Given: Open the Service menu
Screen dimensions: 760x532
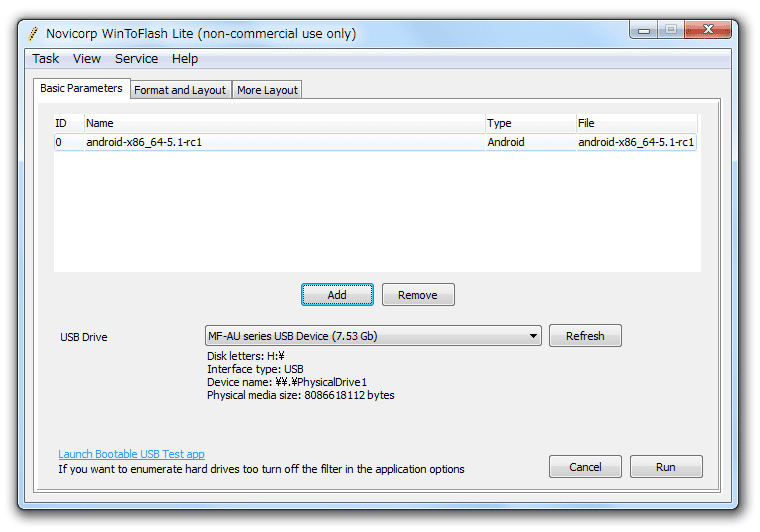Looking at the screenshot, I should [136, 59].
